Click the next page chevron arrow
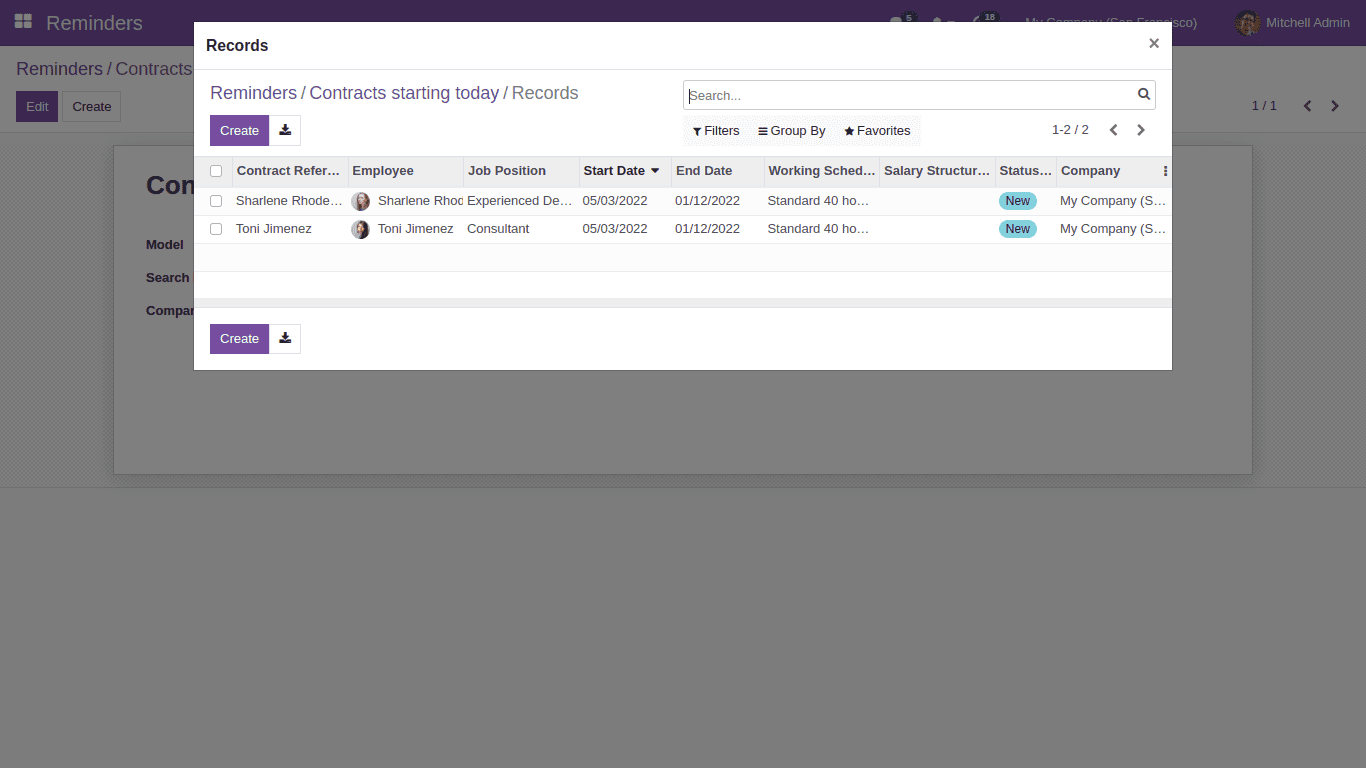1366x768 pixels. [1140, 130]
